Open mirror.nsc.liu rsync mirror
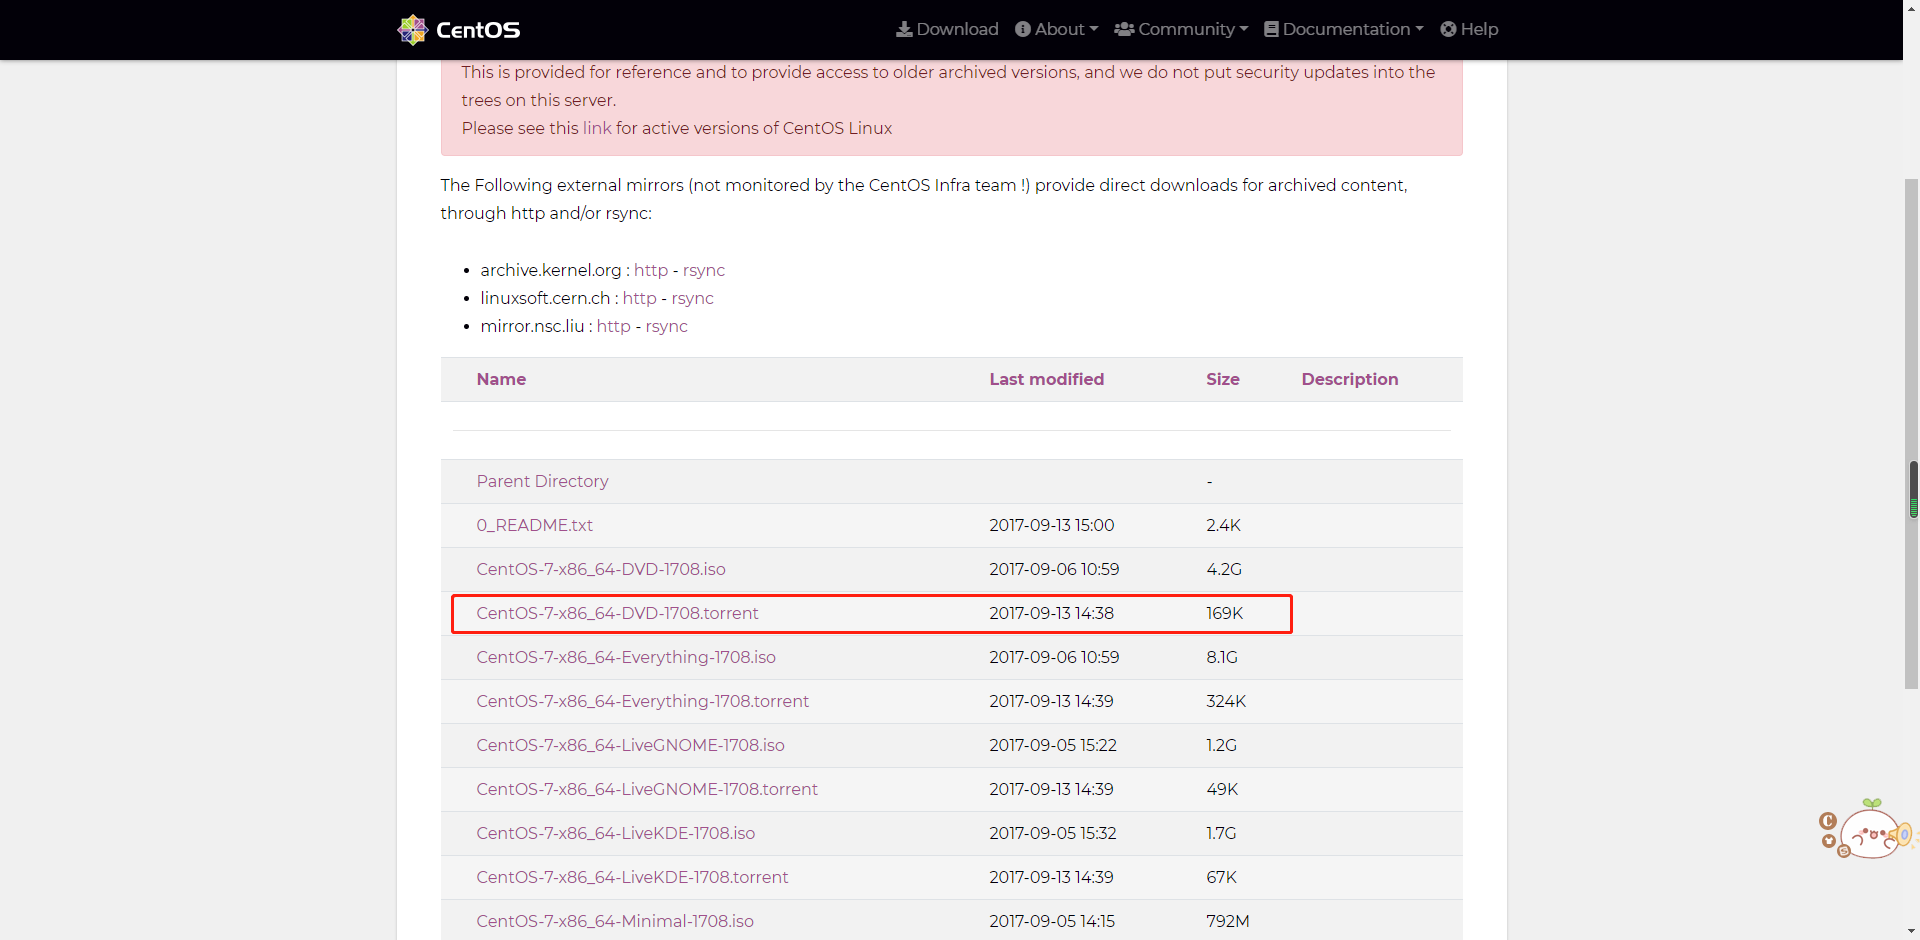The width and height of the screenshot is (1920, 940). pyautogui.click(x=667, y=326)
